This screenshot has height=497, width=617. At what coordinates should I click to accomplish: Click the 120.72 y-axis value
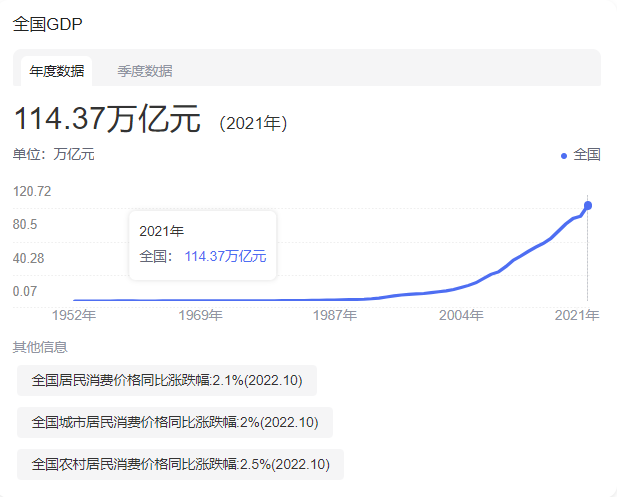[x=32, y=192]
